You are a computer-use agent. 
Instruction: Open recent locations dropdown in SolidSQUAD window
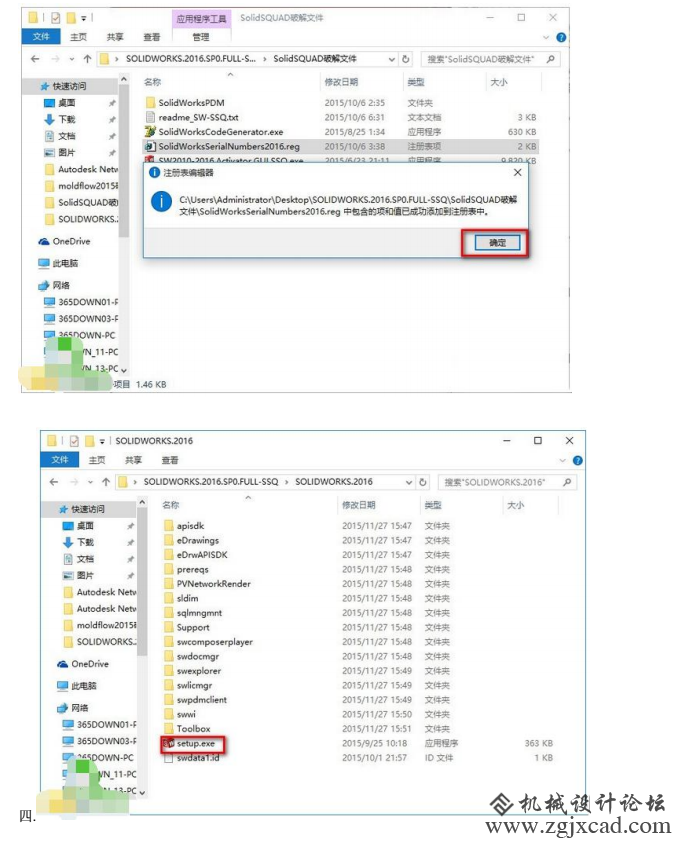(x=72, y=59)
